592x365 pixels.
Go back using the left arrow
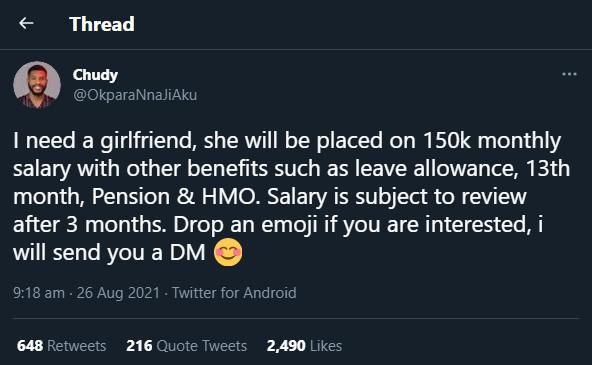coord(26,23)
